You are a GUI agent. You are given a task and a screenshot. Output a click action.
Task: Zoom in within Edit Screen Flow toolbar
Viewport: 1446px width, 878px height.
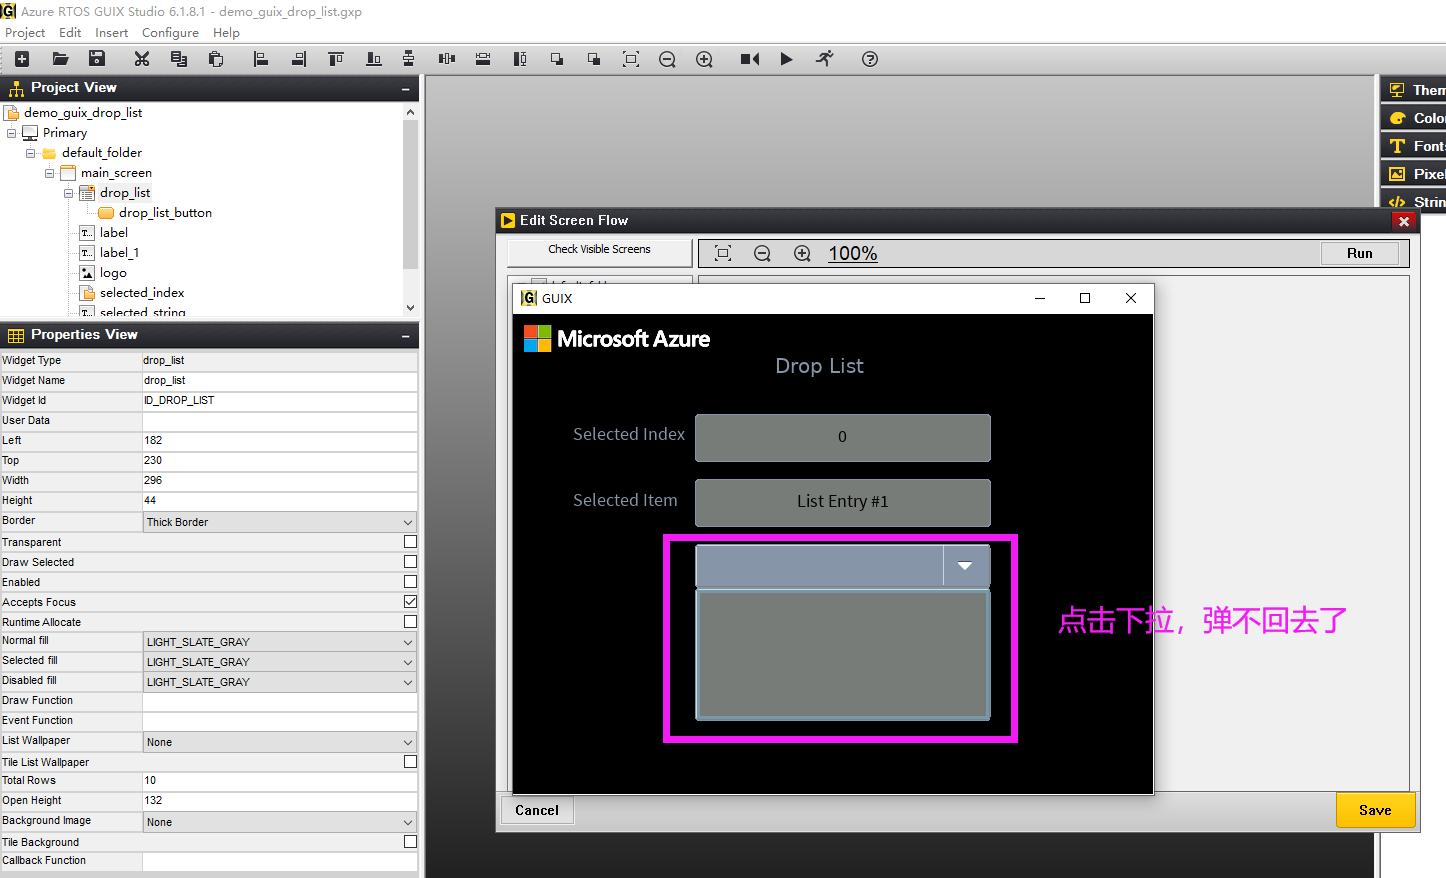[802, 254]
